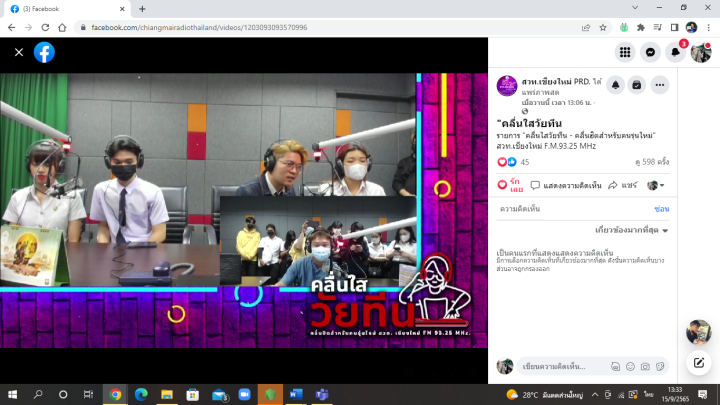
Task: Open Chrome extensions puzzle icon
Action: pos(641,28)
